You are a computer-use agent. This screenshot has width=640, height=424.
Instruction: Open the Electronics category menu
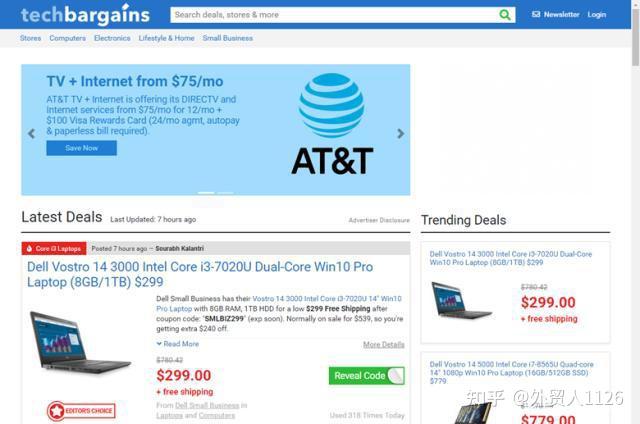pyautogui.click(x=112, y=38)
